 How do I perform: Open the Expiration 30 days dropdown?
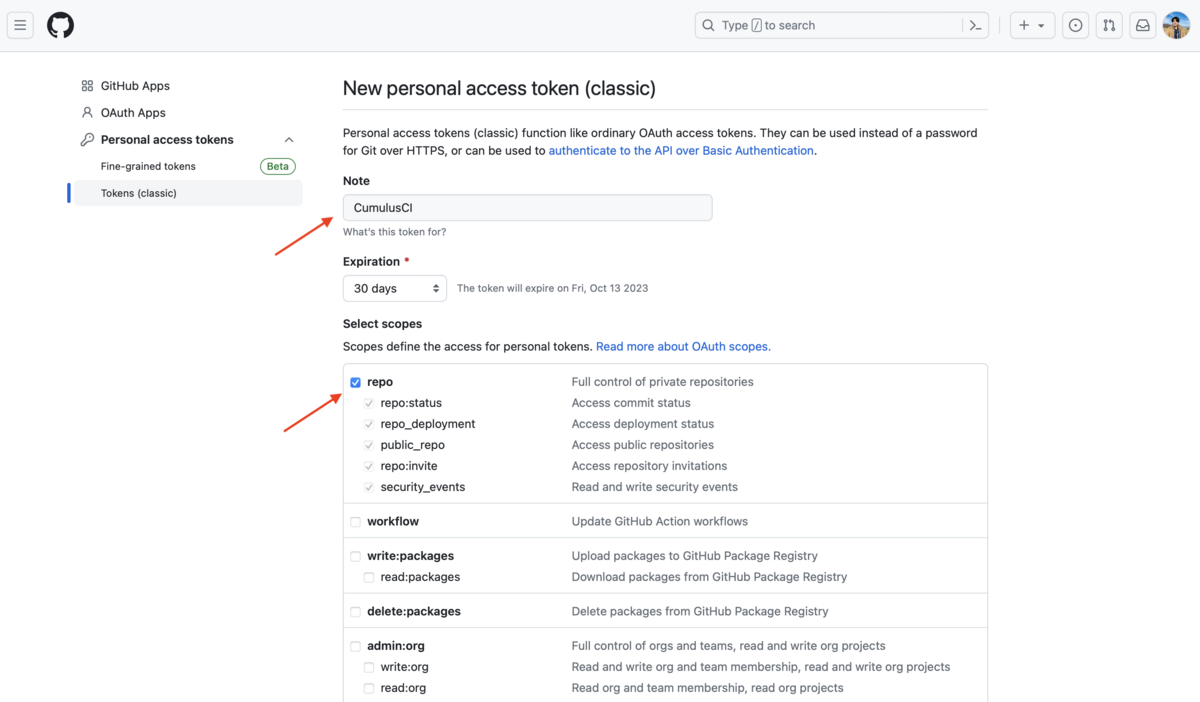[x=395, y=288]
